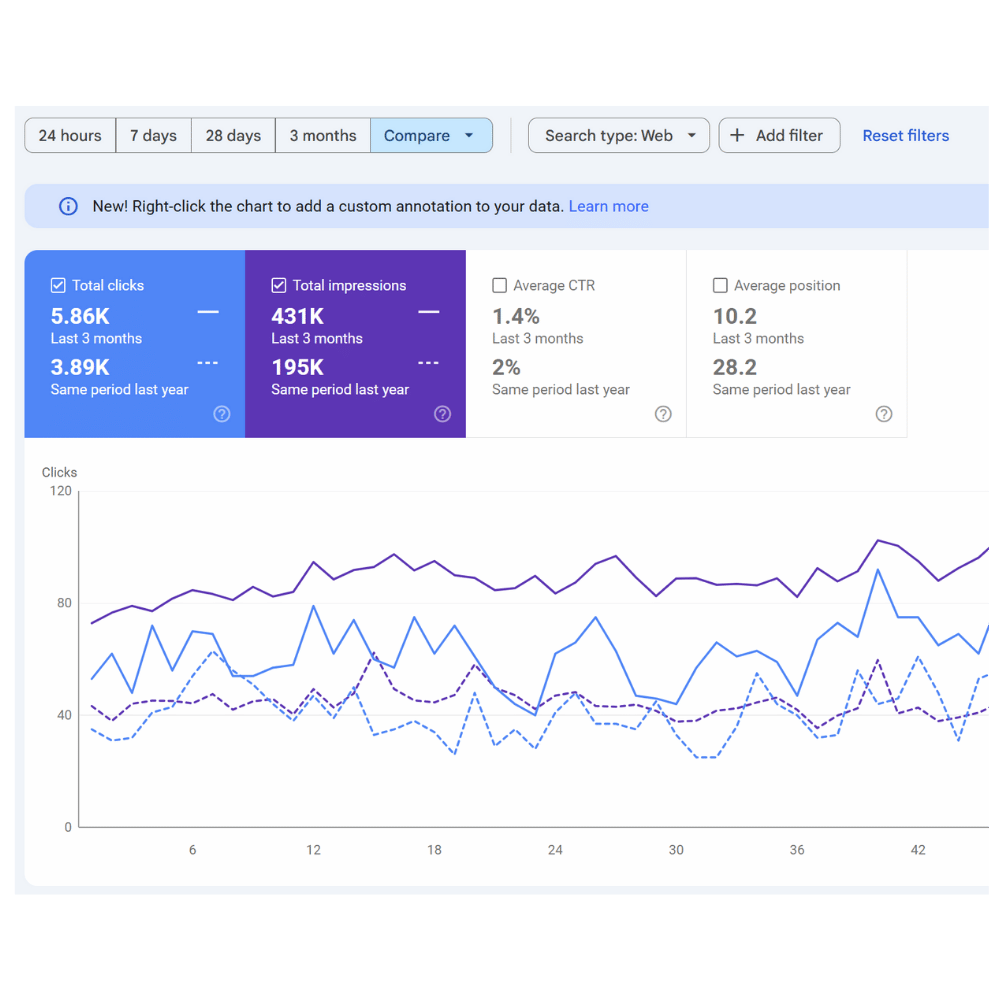Image resolution: width=1000 pixels, height=1000 pixels.
Task: Open the Learn more link
Action: [x=608, y=207]
